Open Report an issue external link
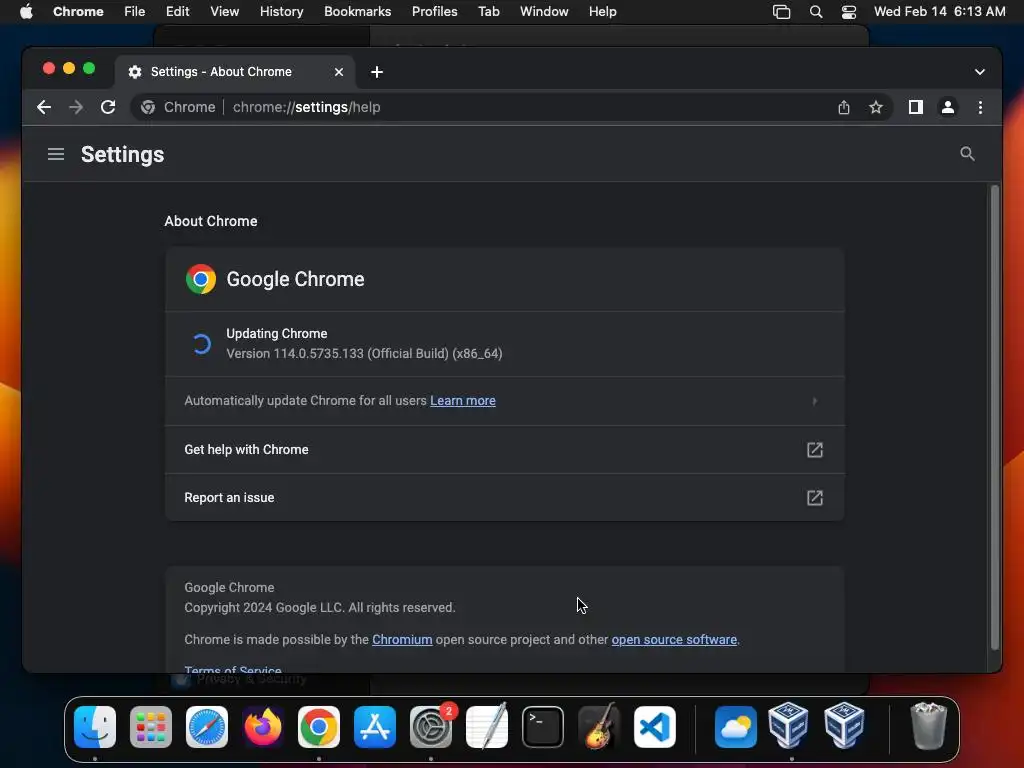This screenshot has height=768, width=1024. [814, 498]
